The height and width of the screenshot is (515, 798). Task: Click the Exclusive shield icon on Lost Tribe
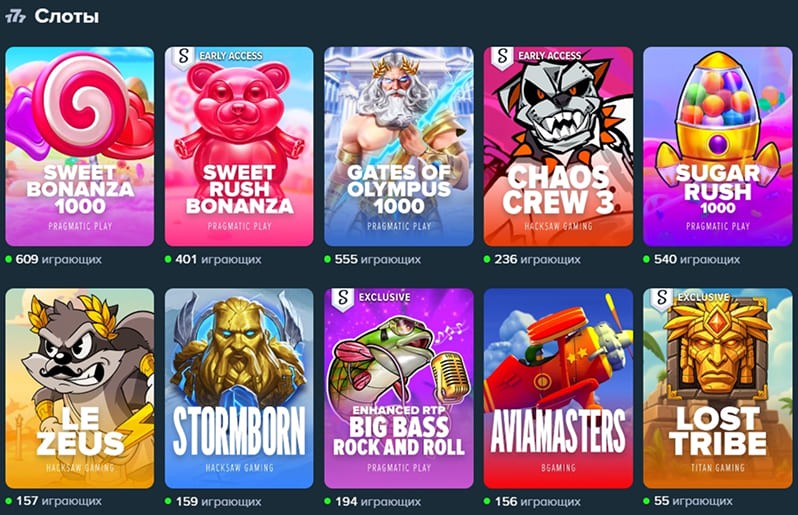(662, 298)
